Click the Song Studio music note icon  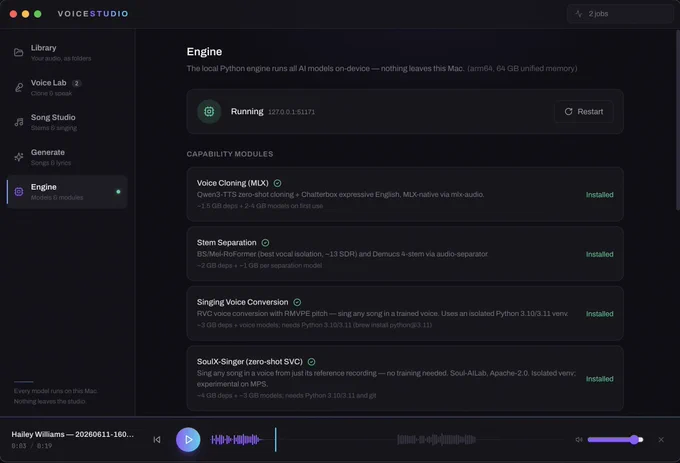pyautogui.click(x=19, y=122)
